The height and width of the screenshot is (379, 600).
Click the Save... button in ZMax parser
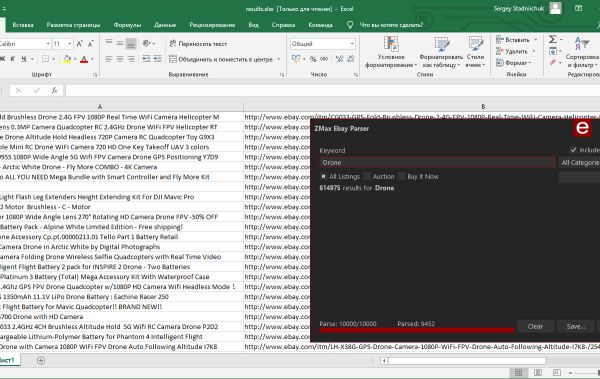pyautogui.click(x=576, y=327)
